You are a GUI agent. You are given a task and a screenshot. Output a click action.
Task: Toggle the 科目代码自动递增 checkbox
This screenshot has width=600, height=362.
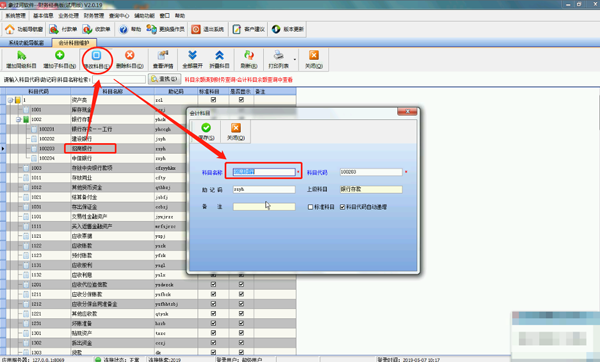pyautogui.click(x=342, y=207)
